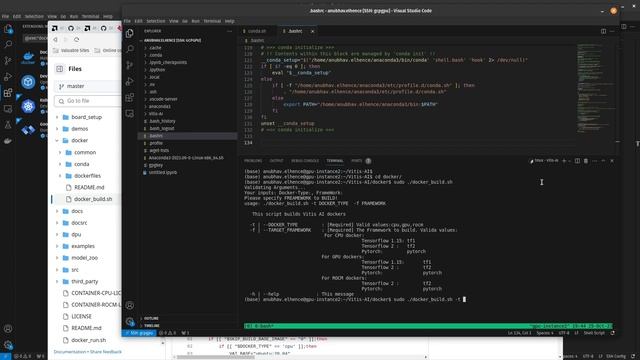Open Extensions view in front VS Code window
Image resolution: width=640 pixels, height=360 pixels.
[x=130, y=97]
